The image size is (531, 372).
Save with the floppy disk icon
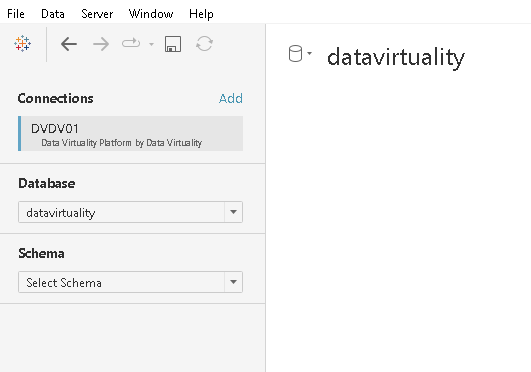173,44
